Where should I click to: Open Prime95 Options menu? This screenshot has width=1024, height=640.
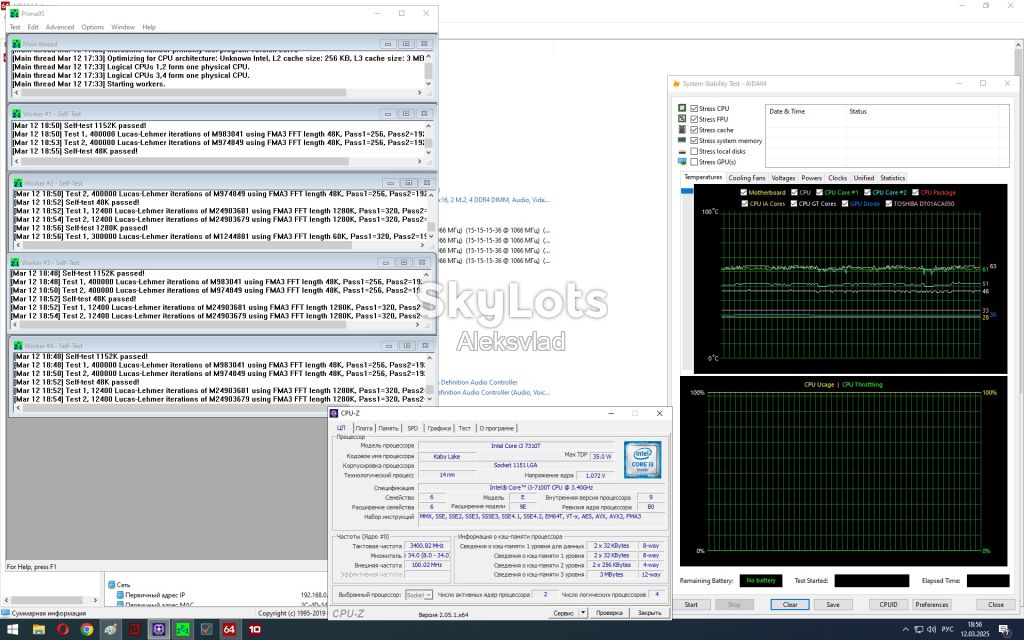[x=93, y=27]
